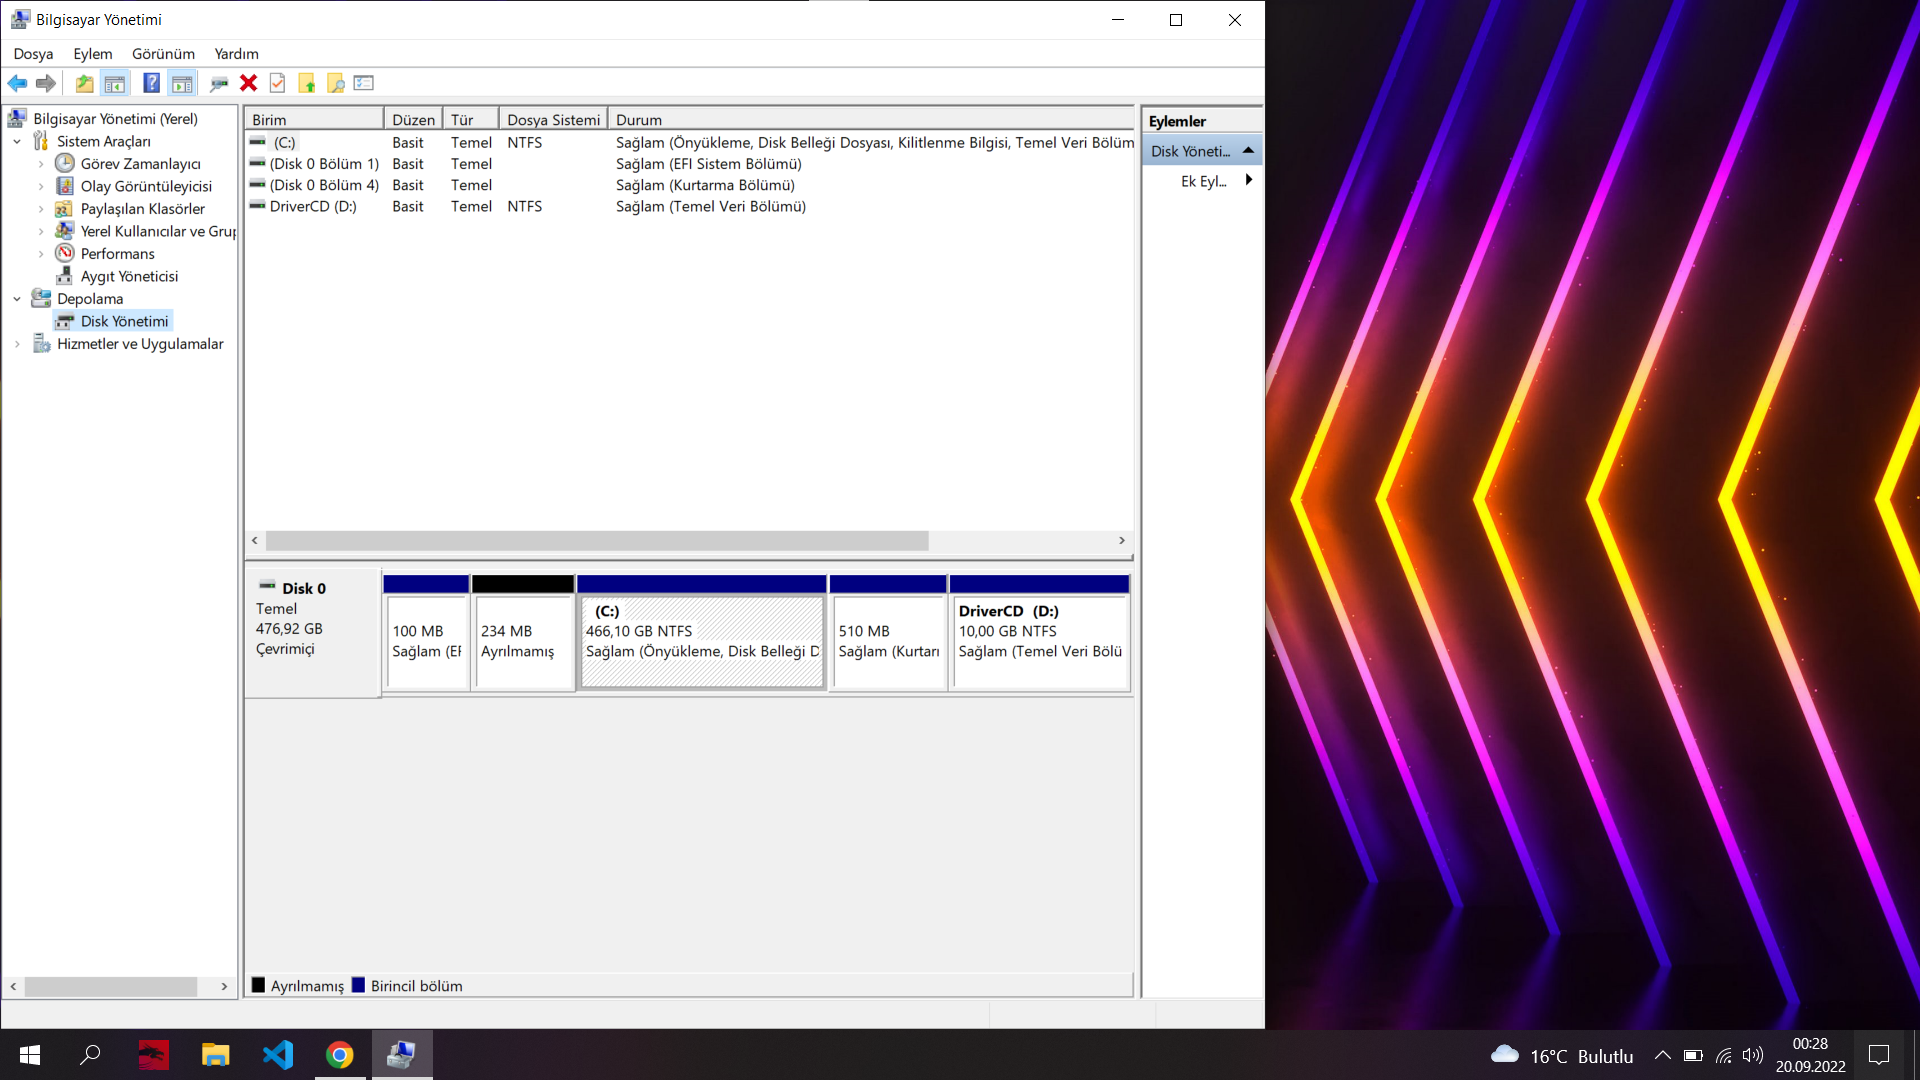Screen dimensions: 1920x1080
Task: Click the folder with magnifier icon
Action: pos(336,83)
